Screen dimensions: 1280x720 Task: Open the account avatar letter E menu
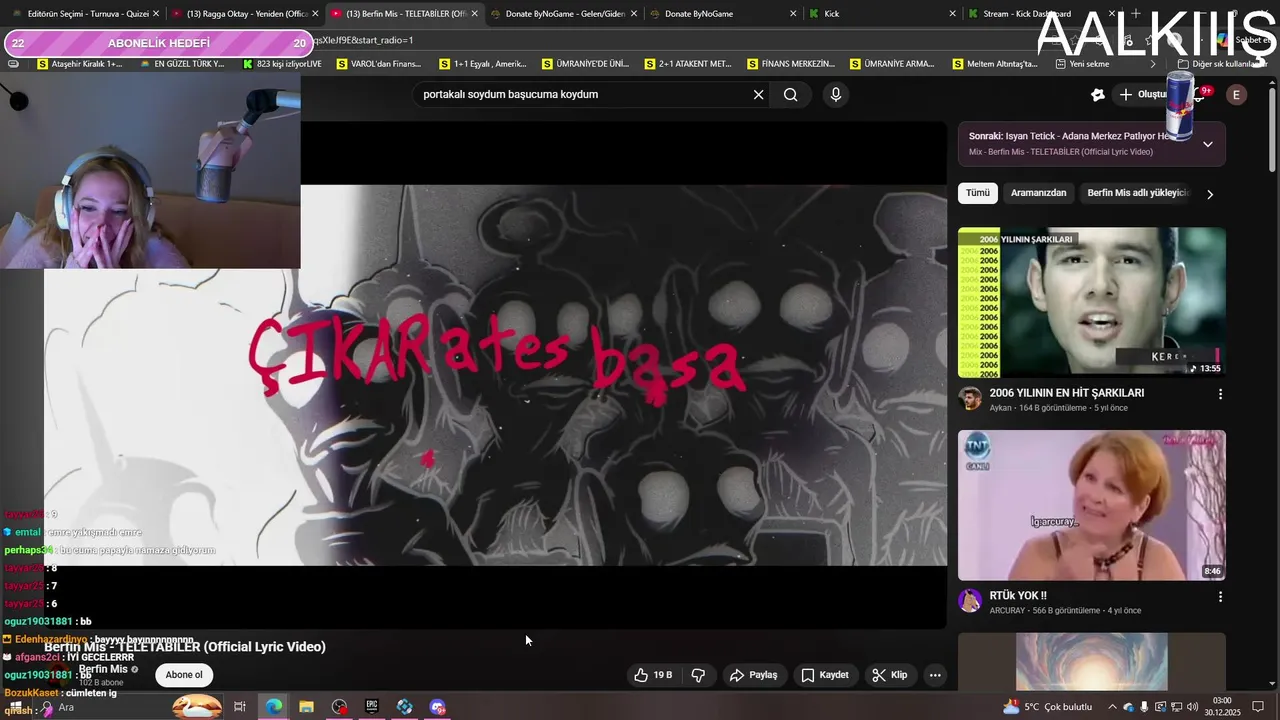pyautogui.click(x=1236, y=95)
